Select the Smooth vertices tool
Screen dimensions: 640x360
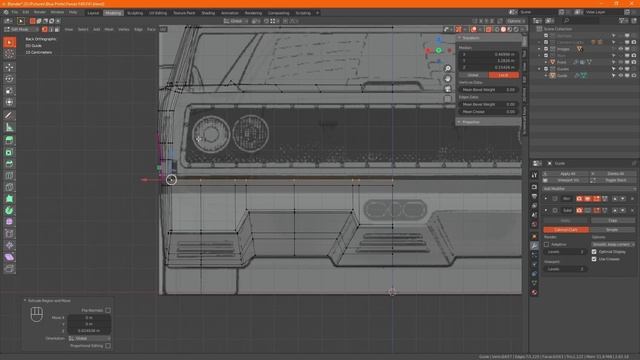[x=9, y=222]
